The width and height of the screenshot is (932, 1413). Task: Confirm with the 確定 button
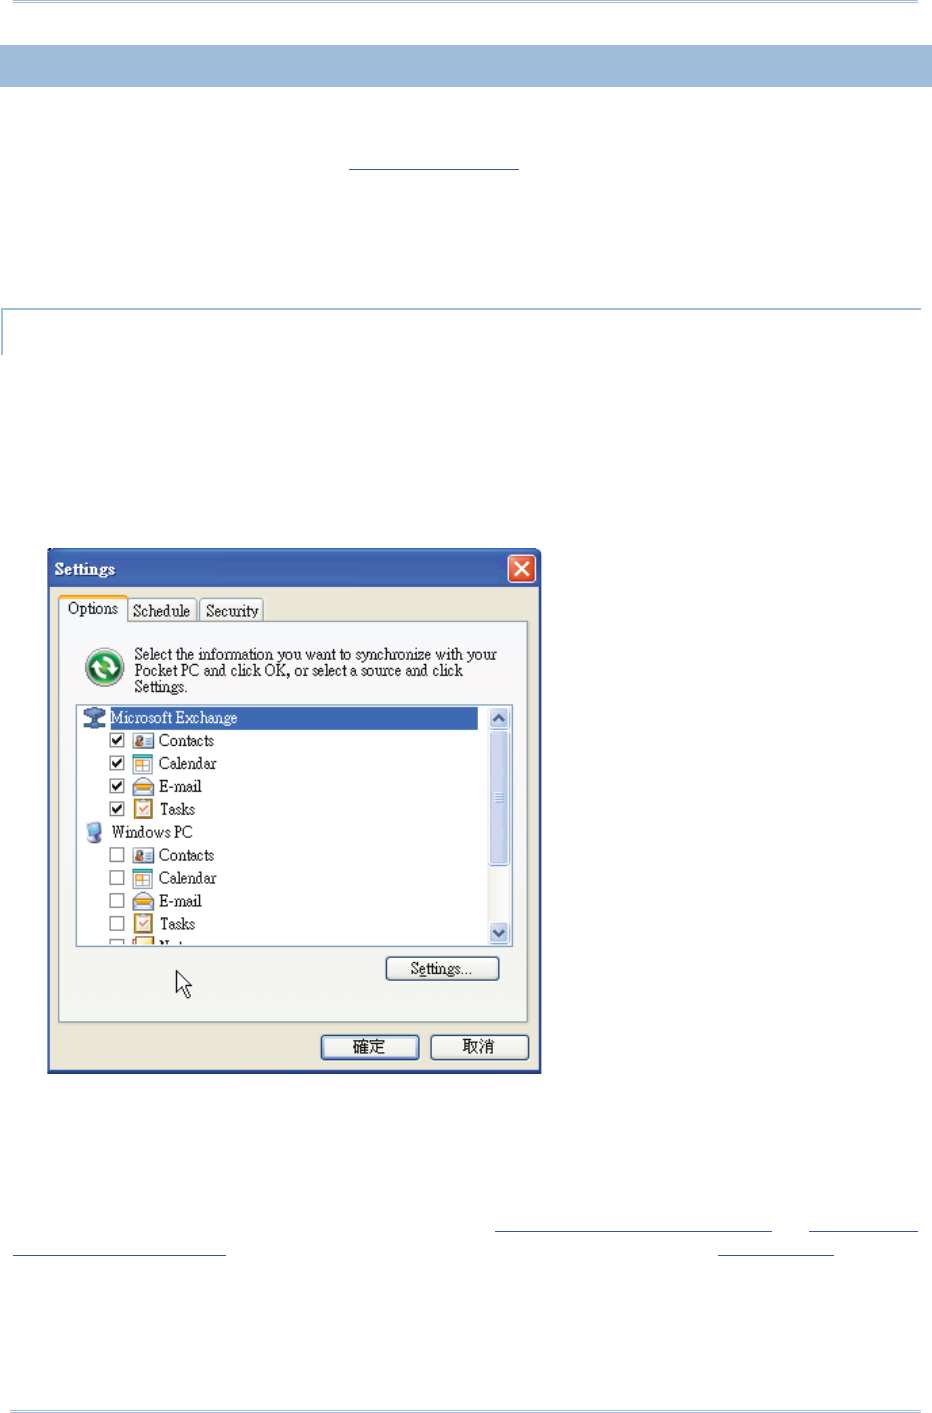[369, 1047]
